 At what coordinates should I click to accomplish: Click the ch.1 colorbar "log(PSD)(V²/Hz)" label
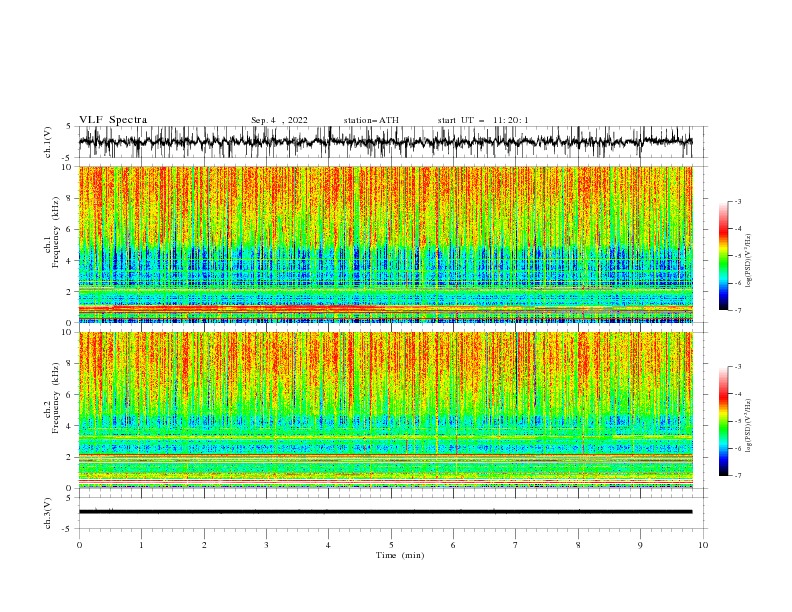[750, 261]
